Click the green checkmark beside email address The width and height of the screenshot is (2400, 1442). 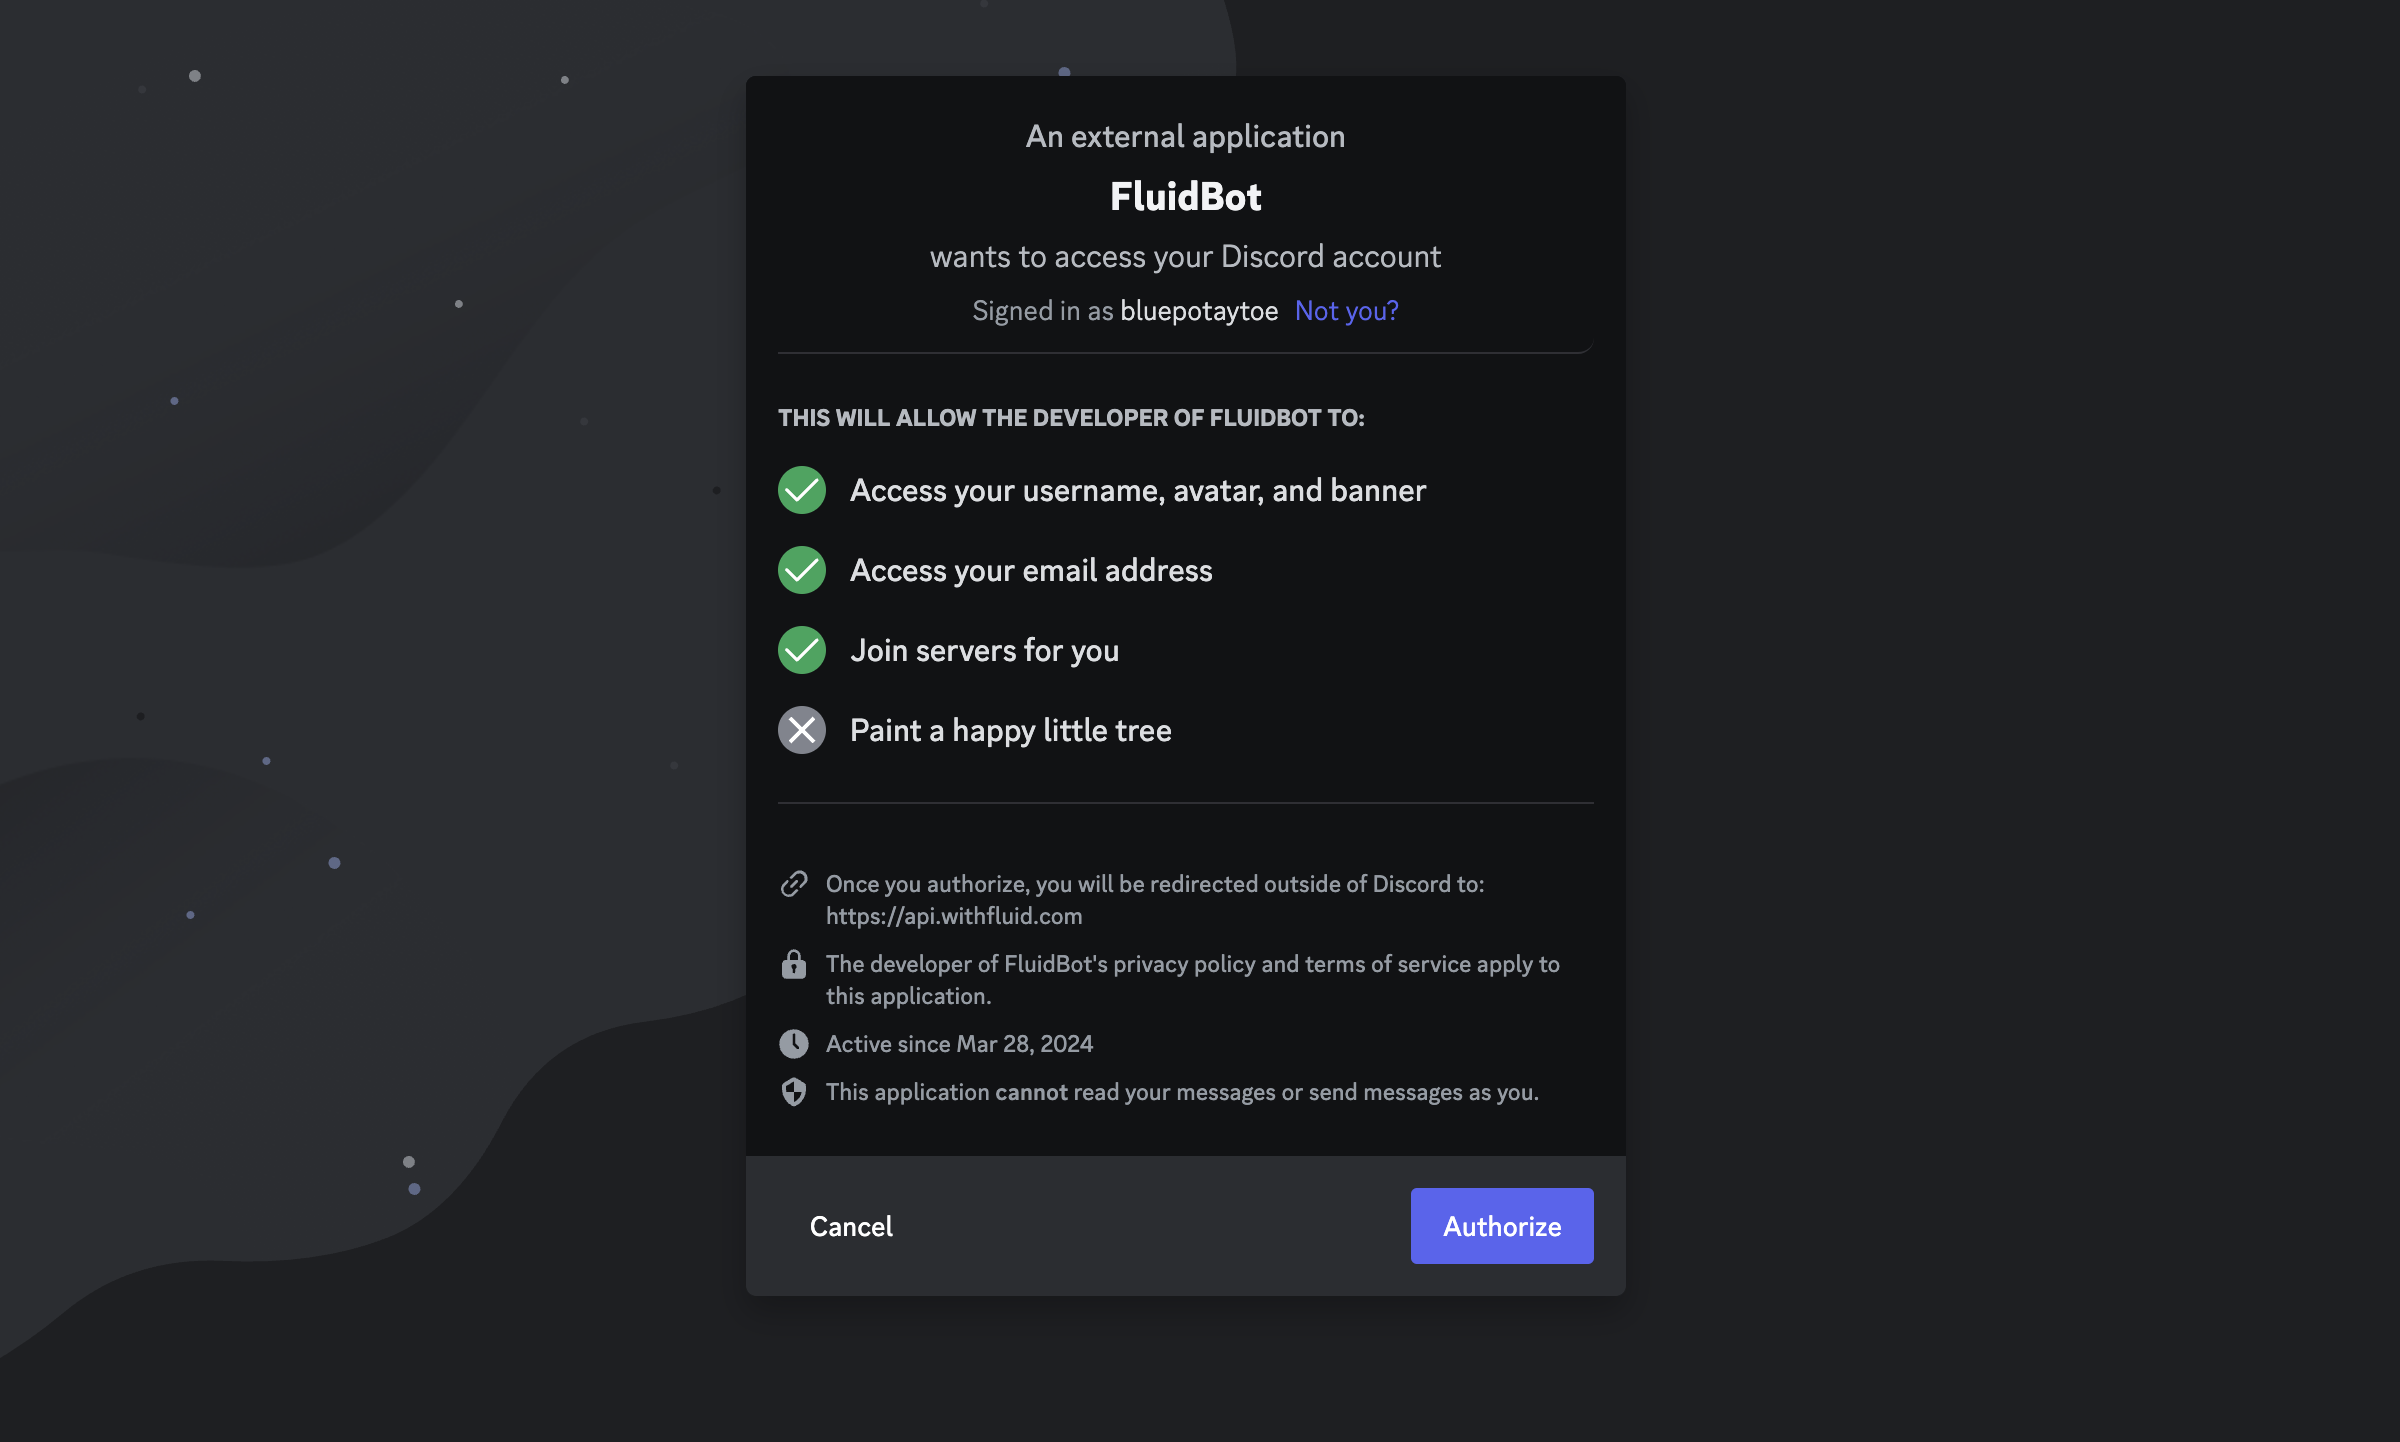pyautogui.click(x=802, y=570)
